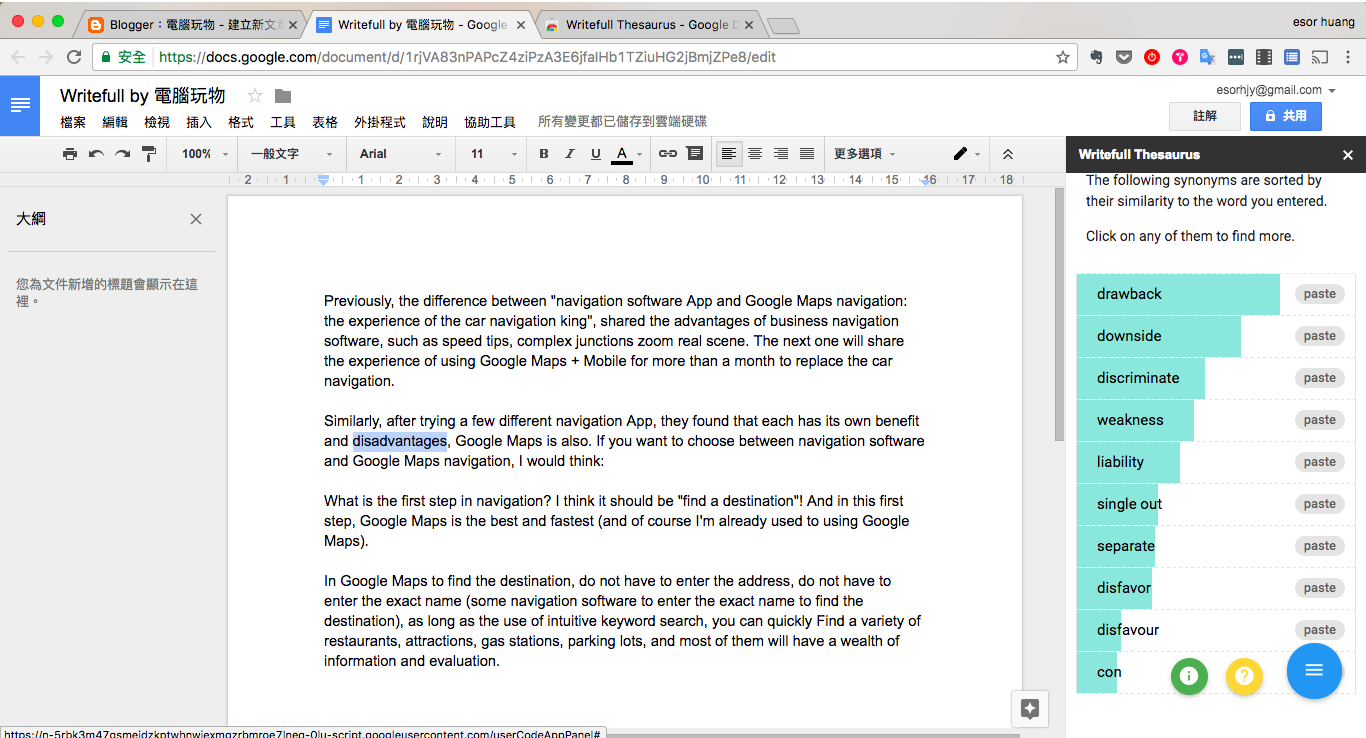Paste the synonym downside

(1320, 336)
